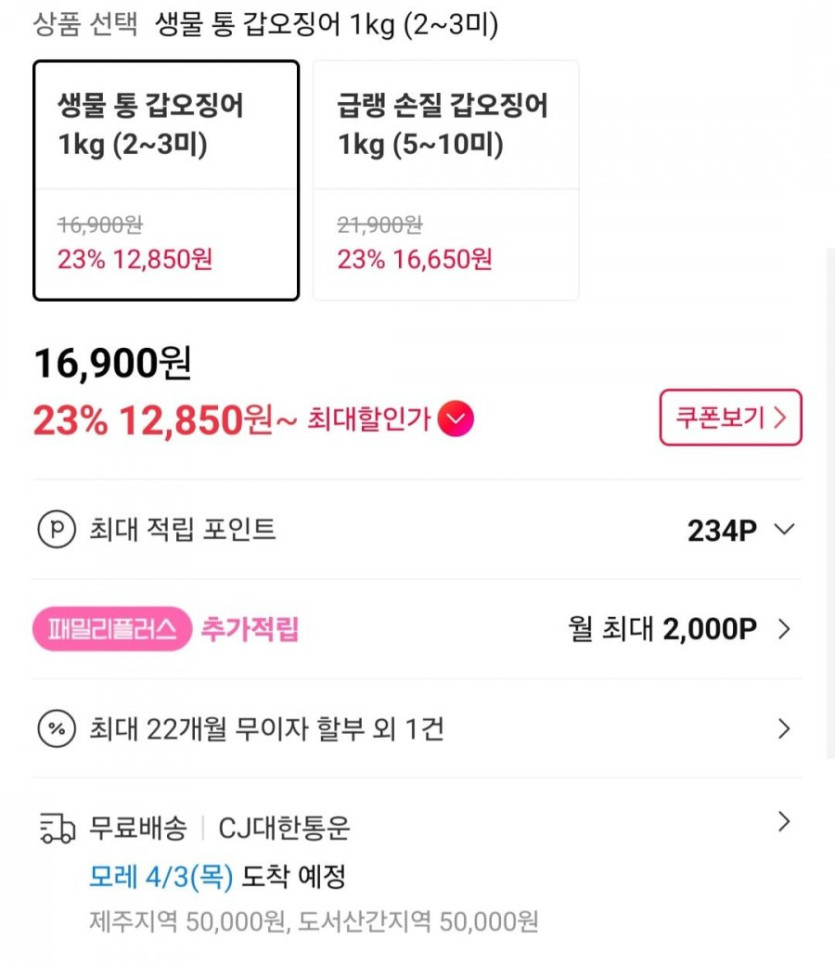Click the 패밀리플러스 pink badge
The image size is (835, 965).
coord(111,629)
